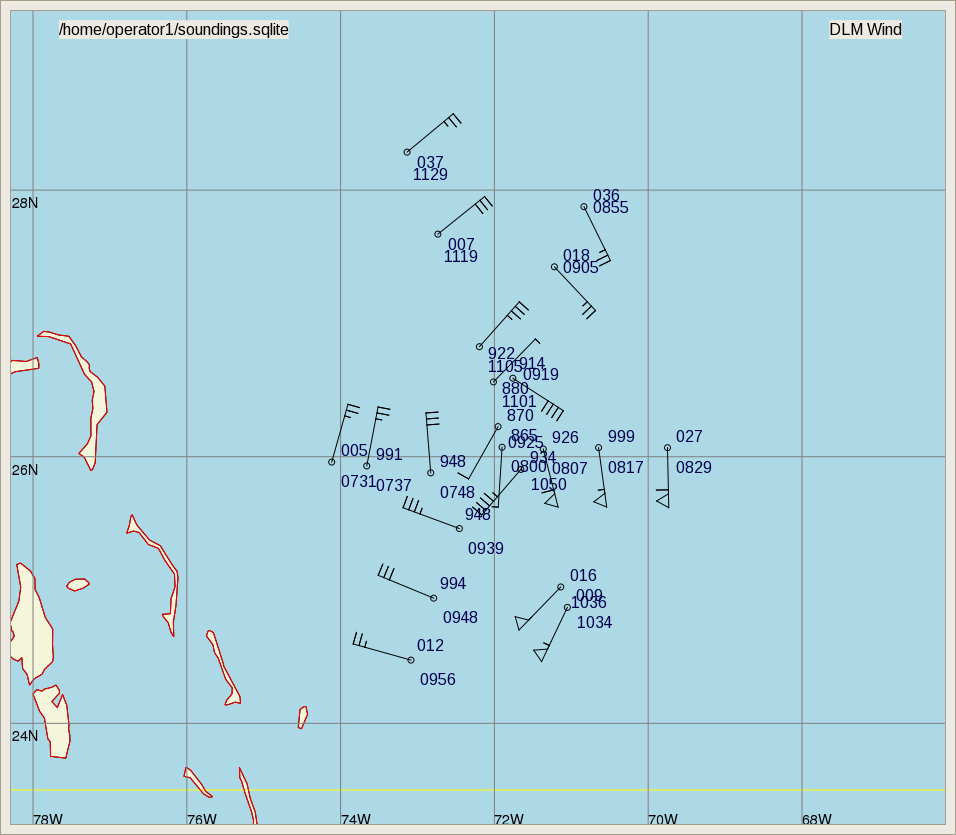Select station circle of sounding 016
This screenshot has width=956, height=835.
tap(561, 588)
